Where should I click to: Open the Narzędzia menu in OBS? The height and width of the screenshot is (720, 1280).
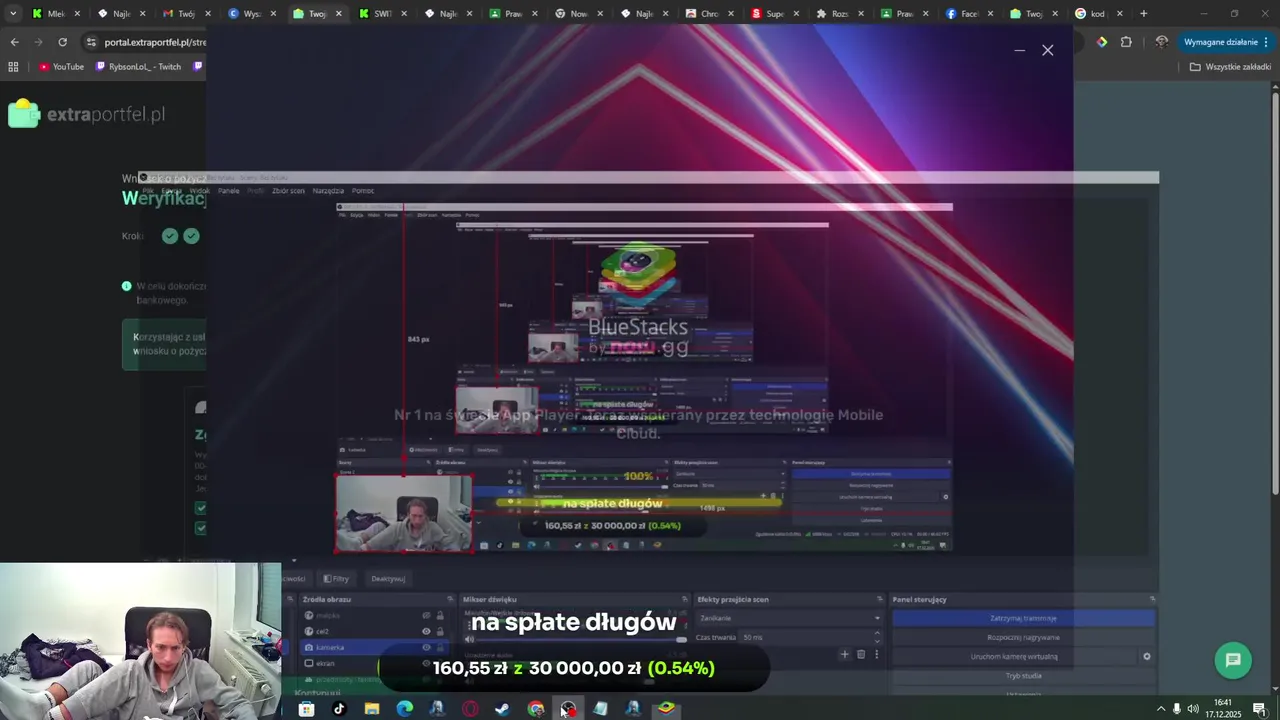pyautogui.click(x=328, y=191)
